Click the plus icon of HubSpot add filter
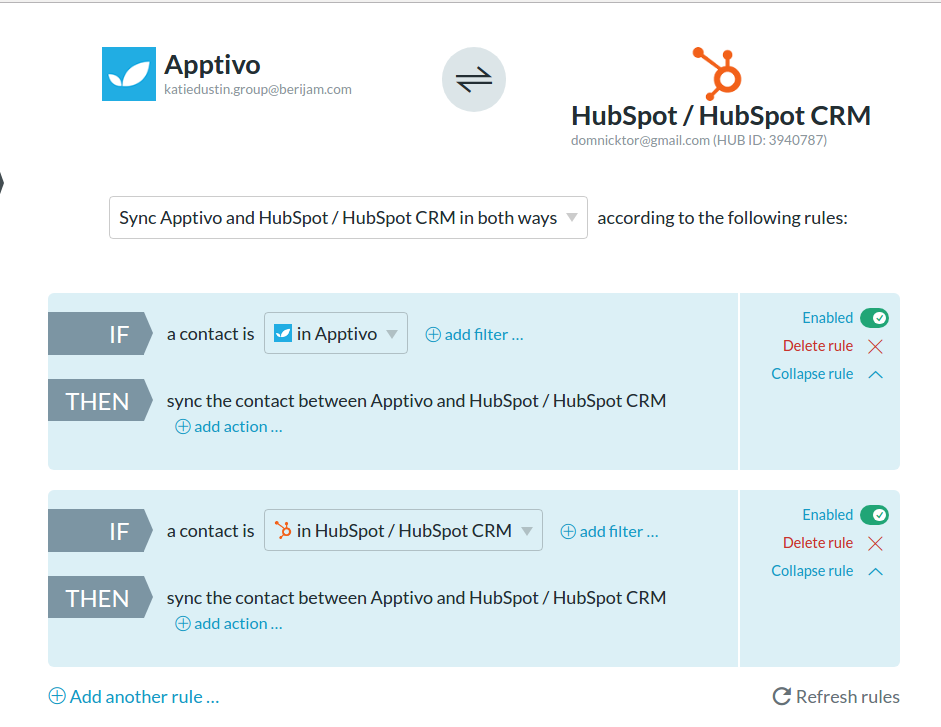This screenshot has height=727, width=941. (568, 531)
